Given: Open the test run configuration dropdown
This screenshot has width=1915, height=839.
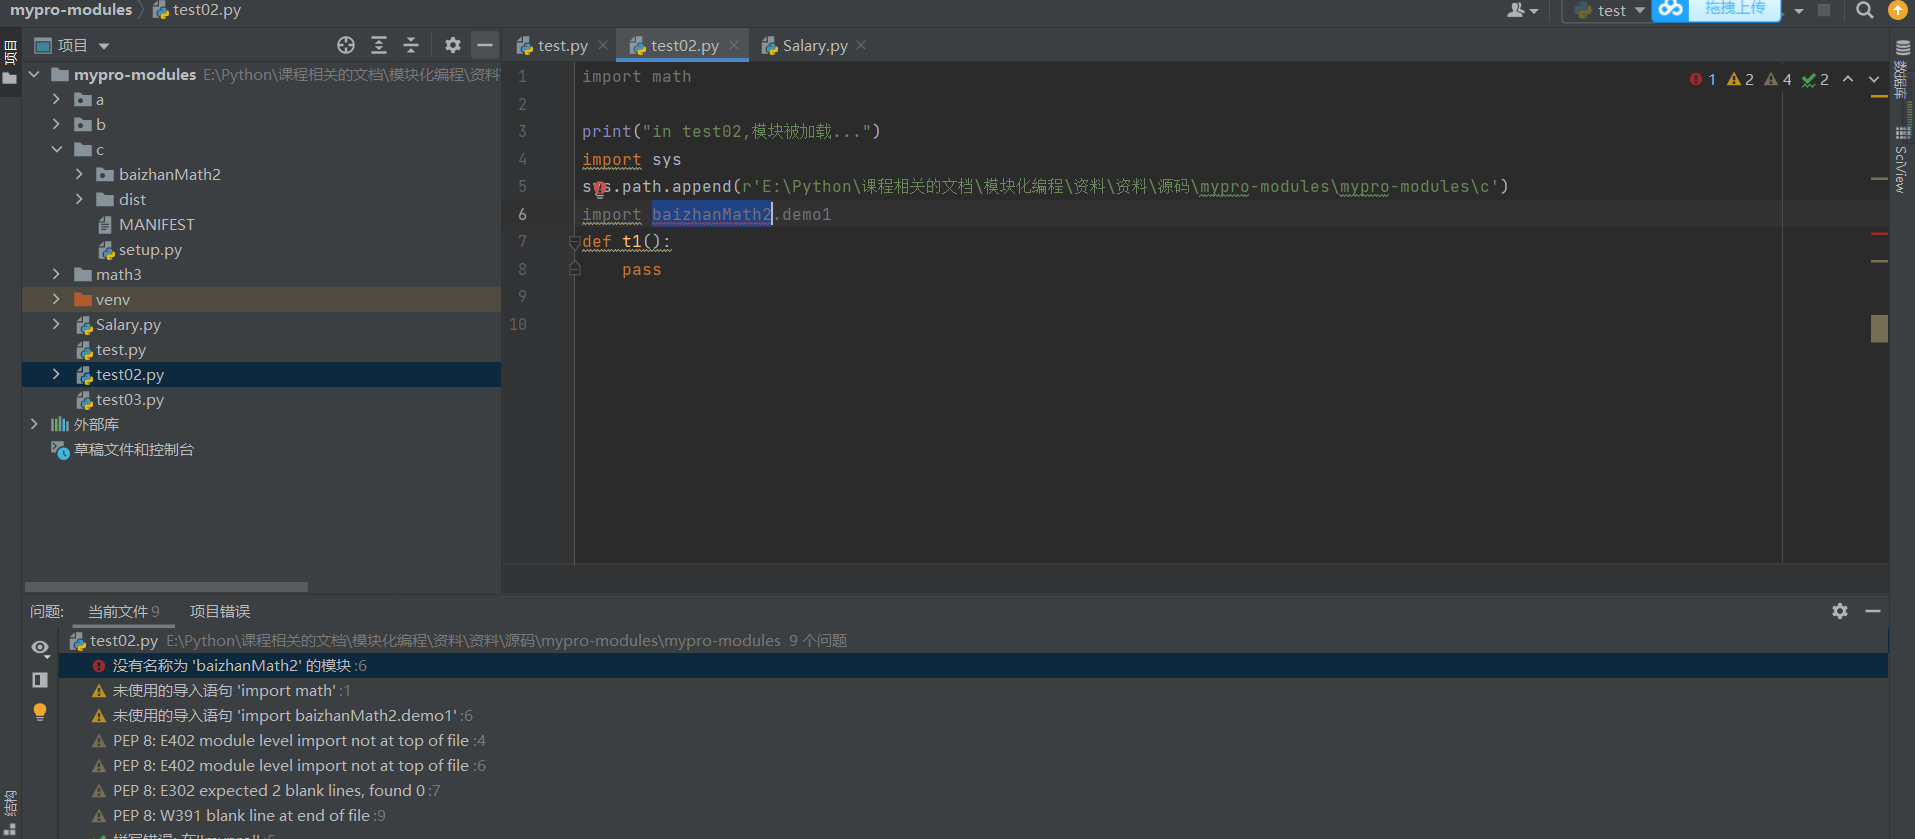Looking at the screenshot, I should coord(1609,10).
